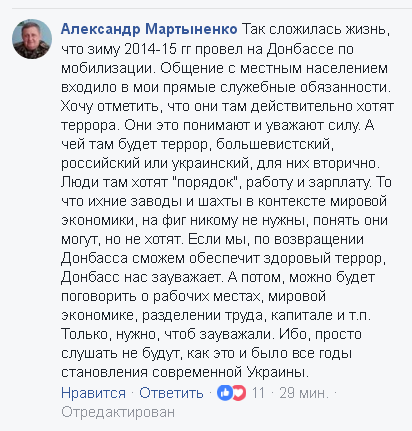The height and width of the screenshot is (431, 412).
Task: Click the phrase "Так сложилась жизнь"
Action: 314,29
